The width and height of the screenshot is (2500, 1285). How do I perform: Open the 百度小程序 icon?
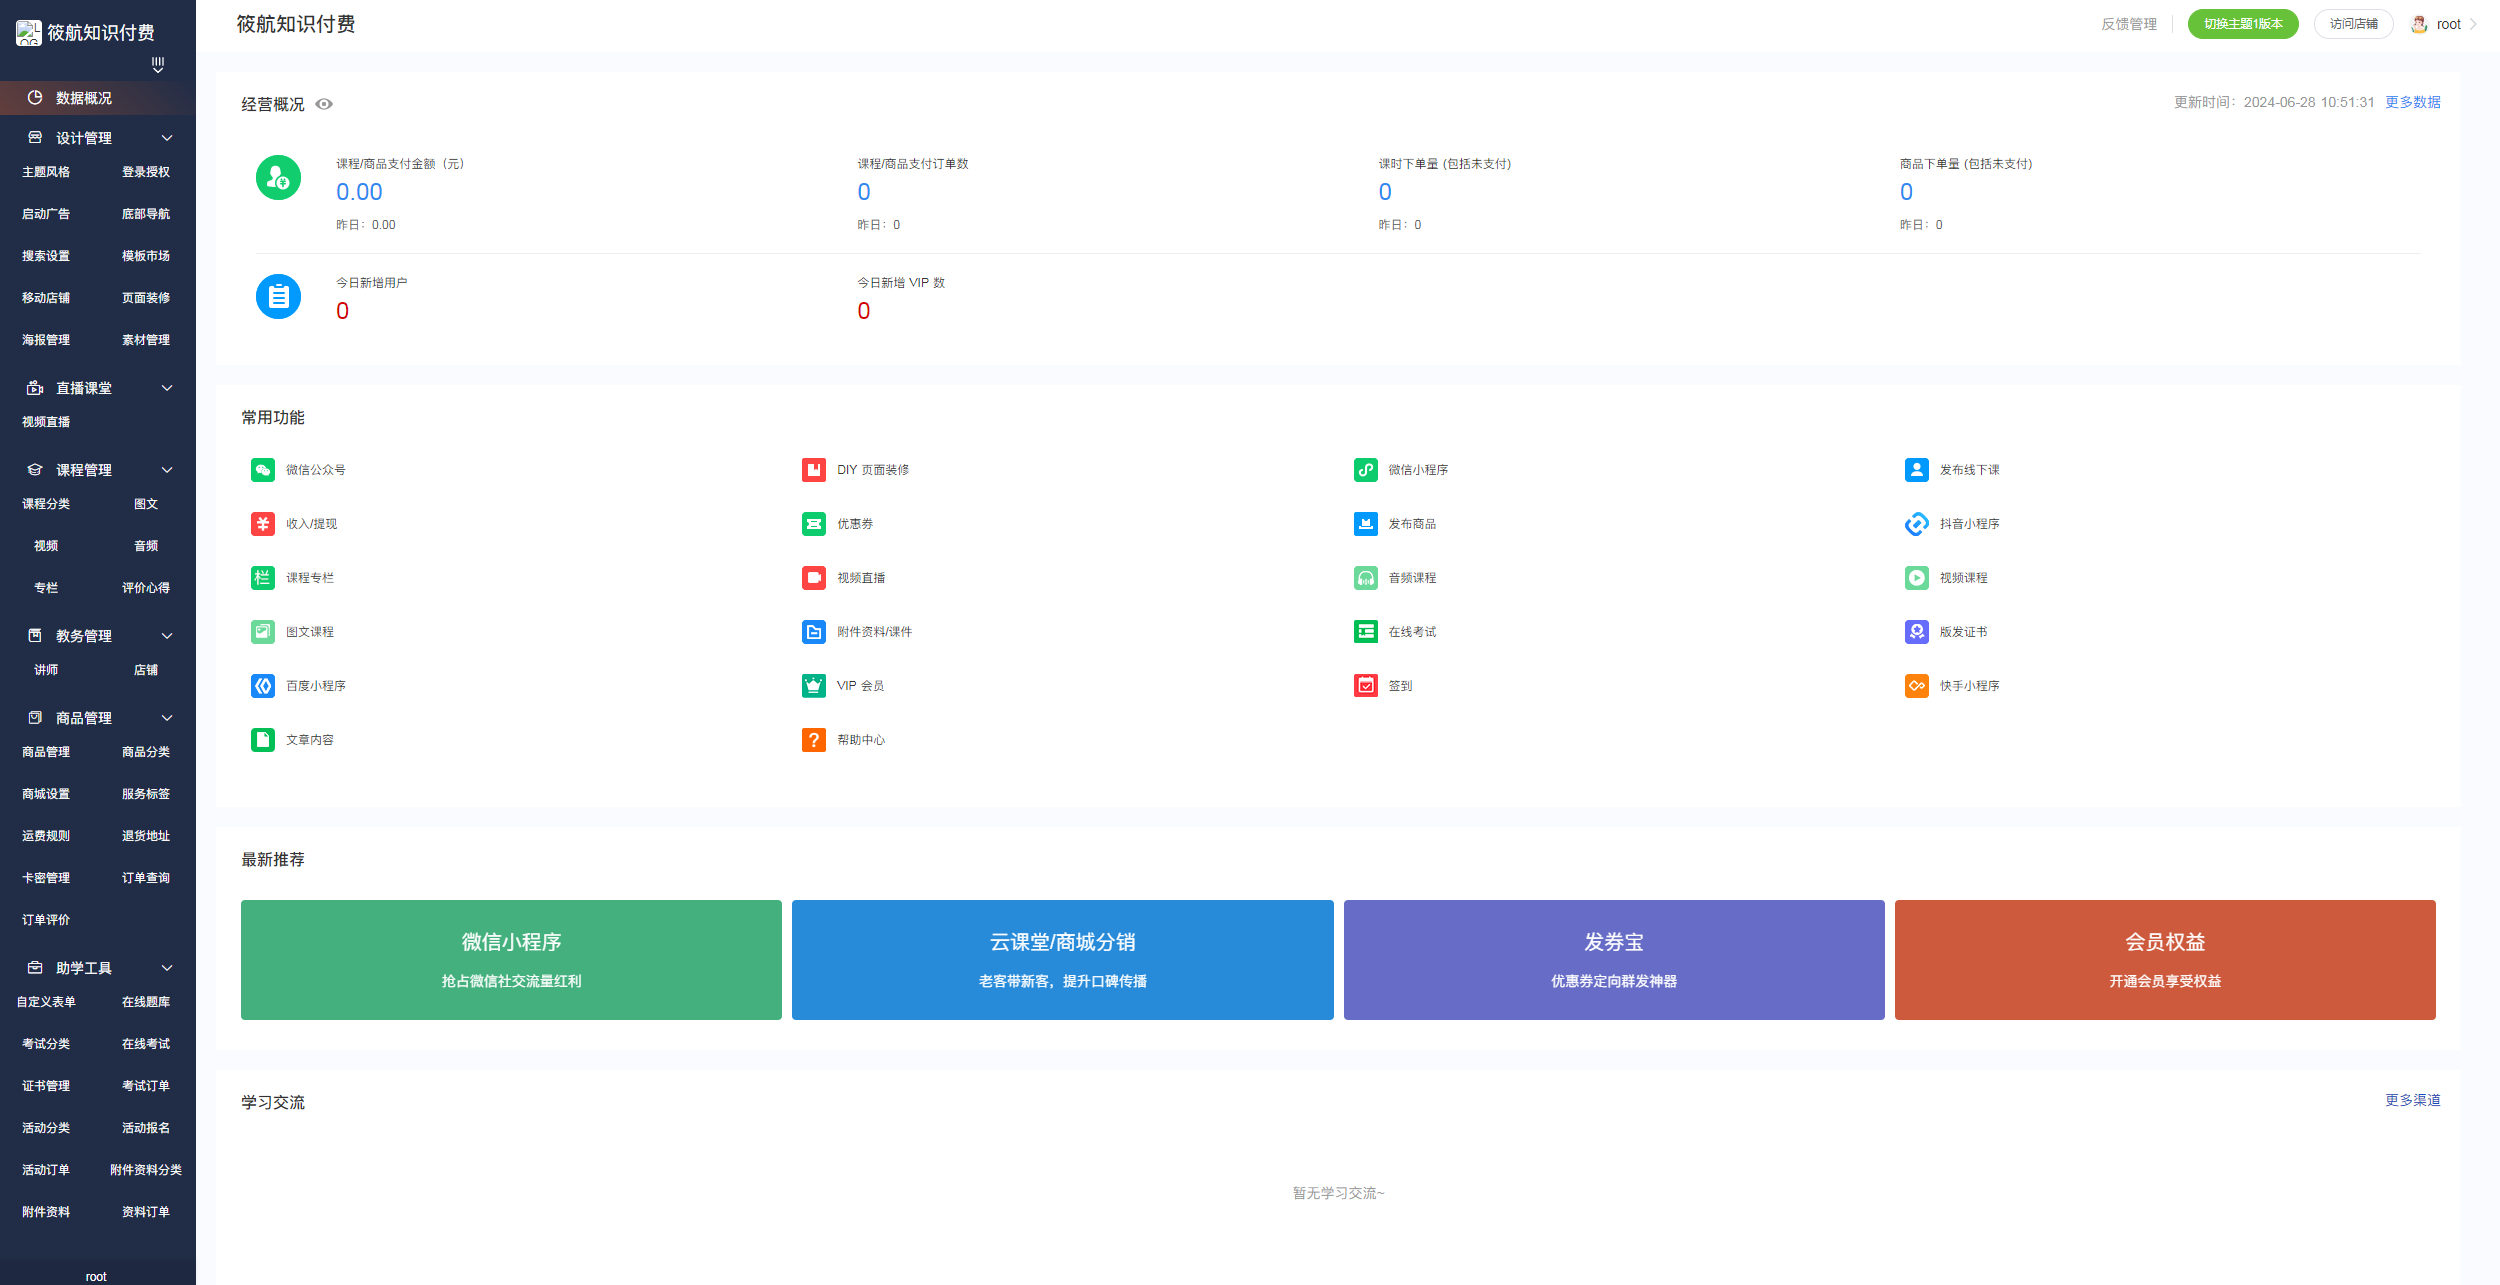pos(263,686)
